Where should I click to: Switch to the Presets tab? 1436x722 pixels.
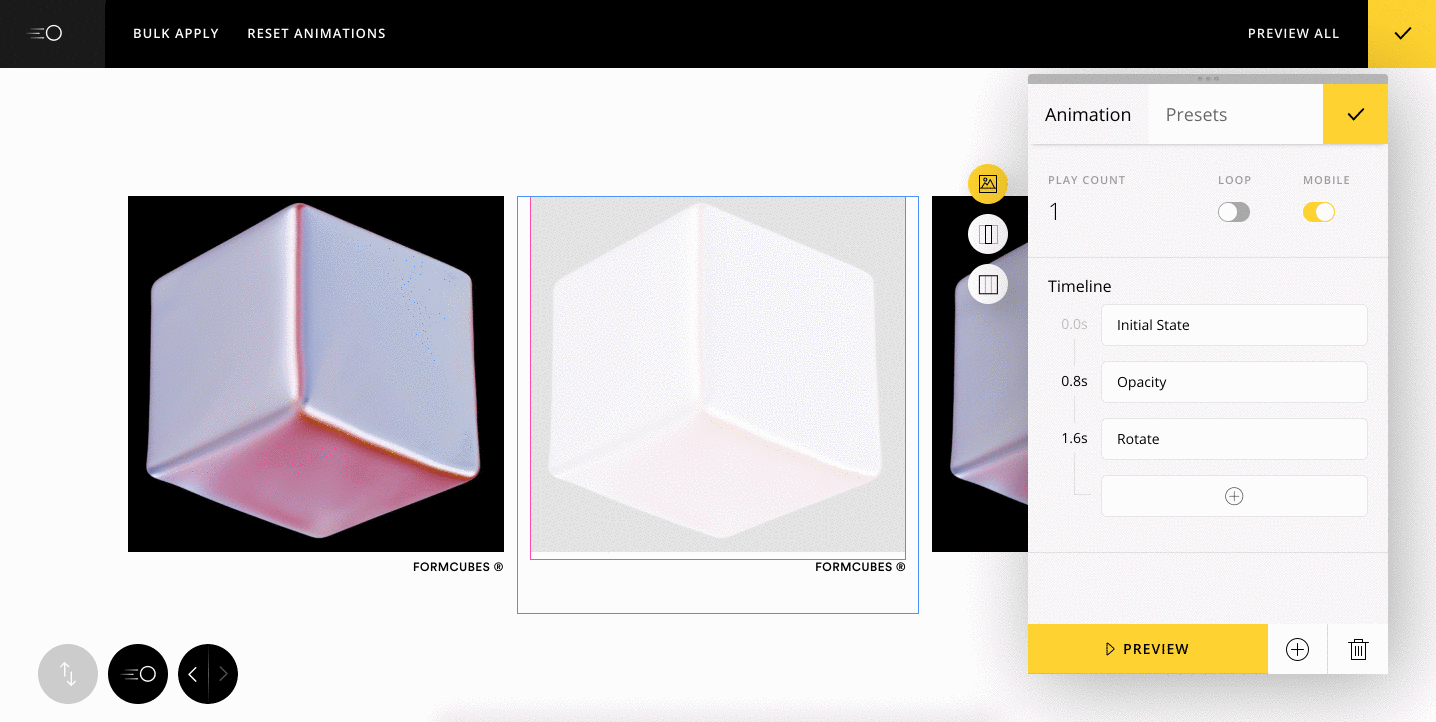1196,114
